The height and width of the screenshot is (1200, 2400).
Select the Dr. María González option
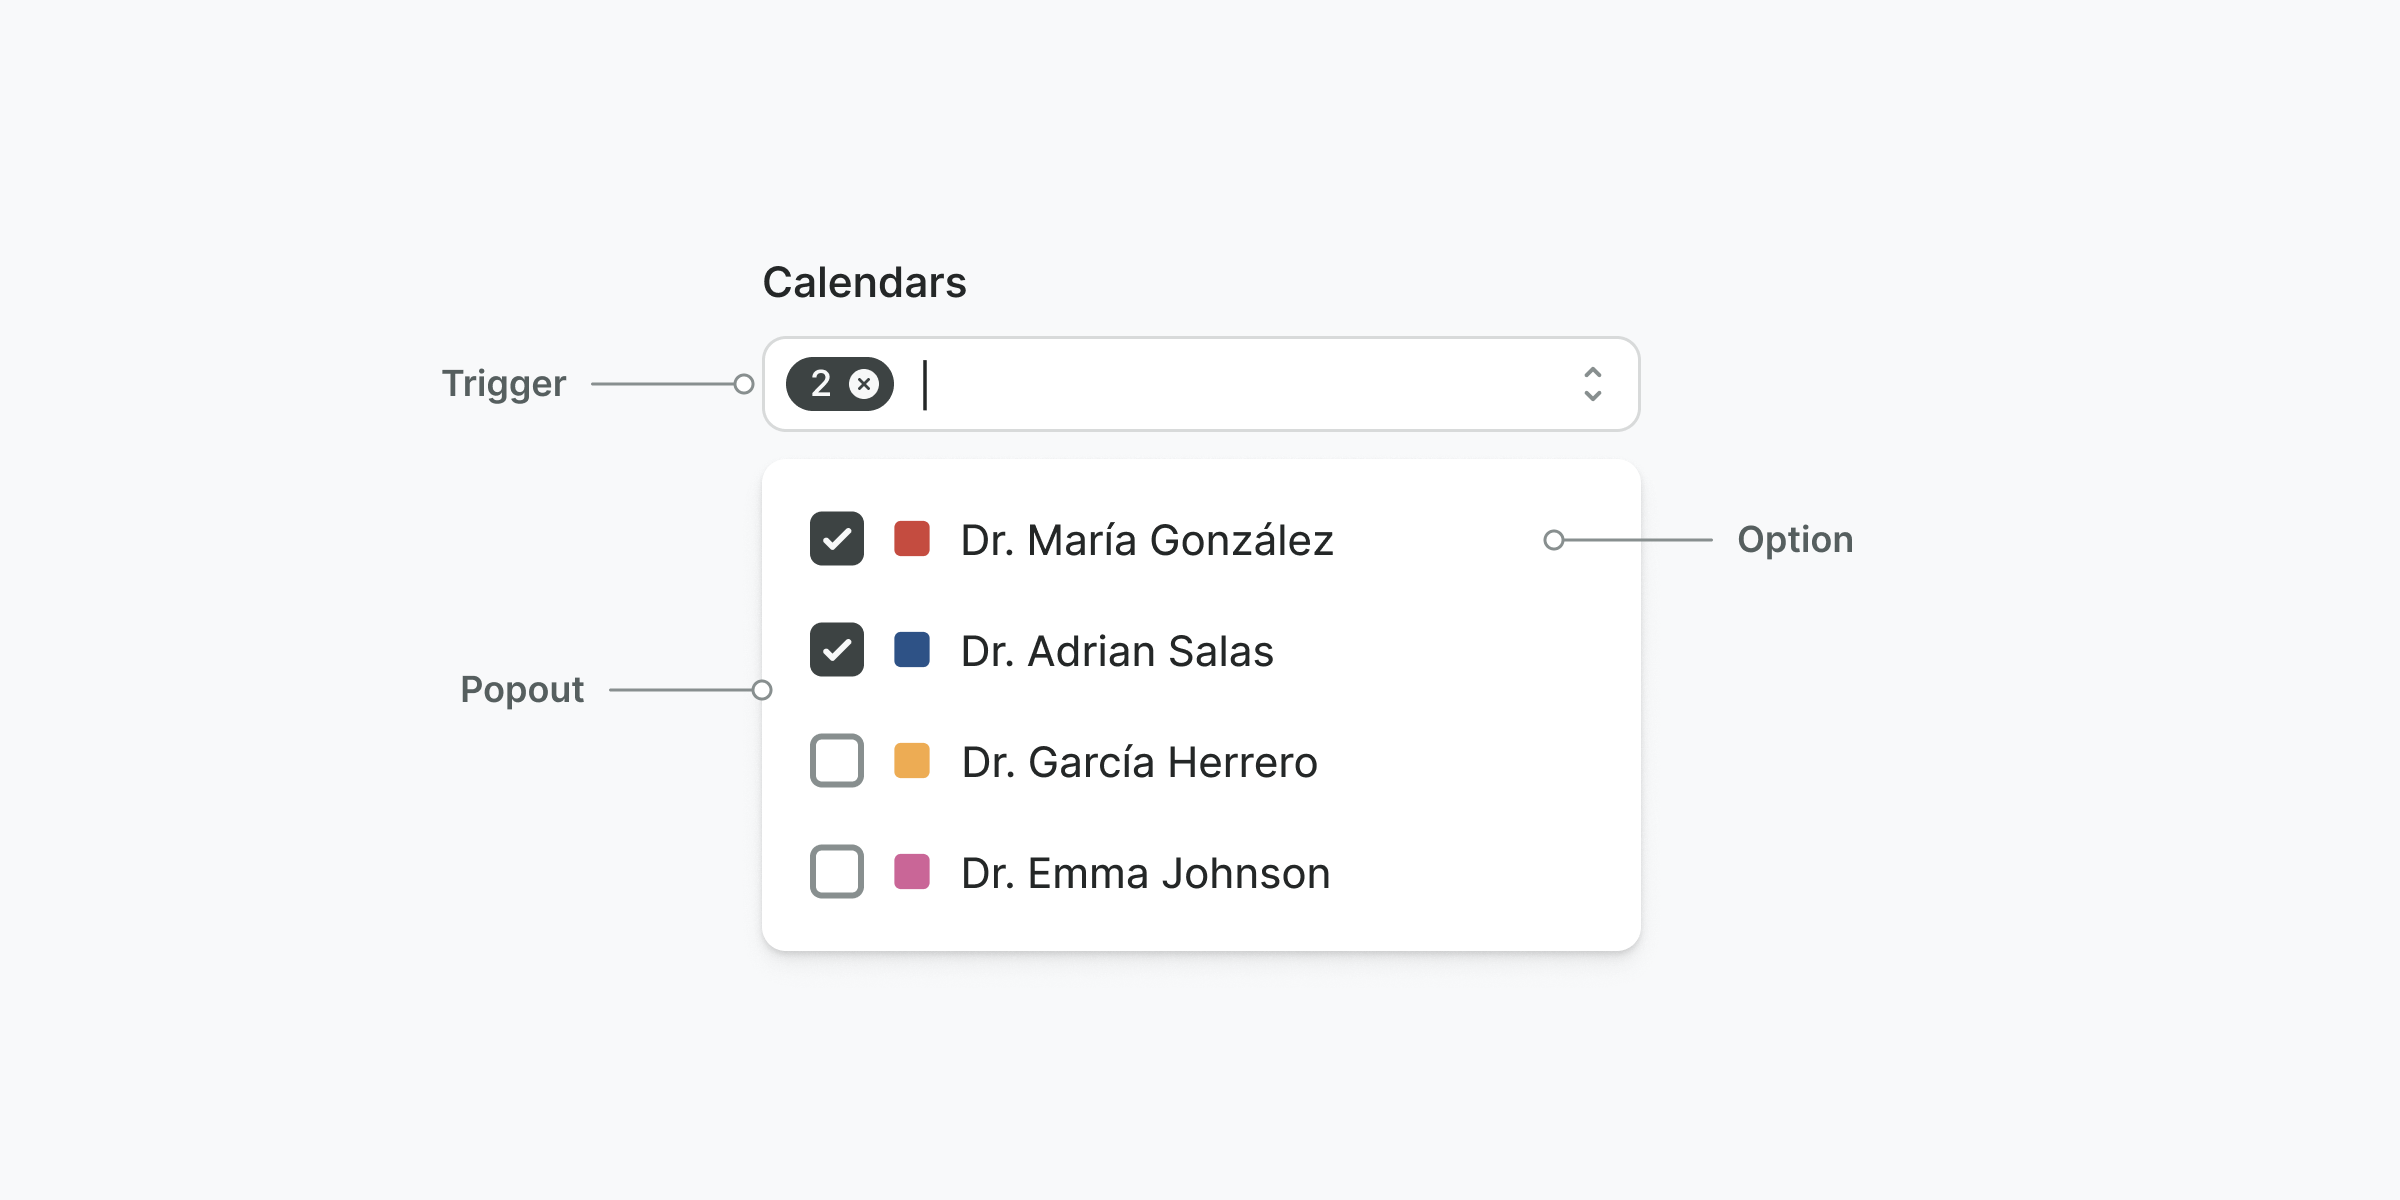click(x=1147, y=540)
